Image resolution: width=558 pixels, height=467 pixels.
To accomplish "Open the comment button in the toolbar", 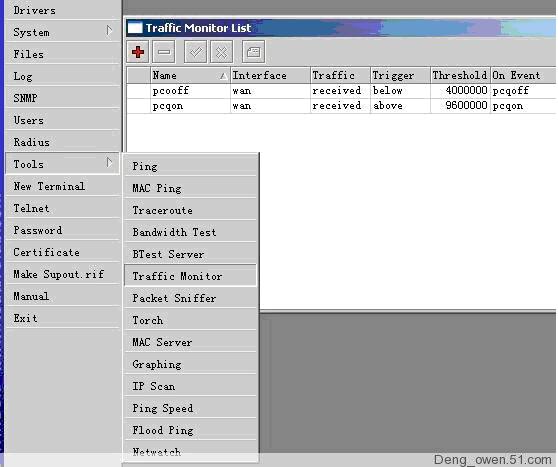I will pyautogui.click(x=253, y=52).
